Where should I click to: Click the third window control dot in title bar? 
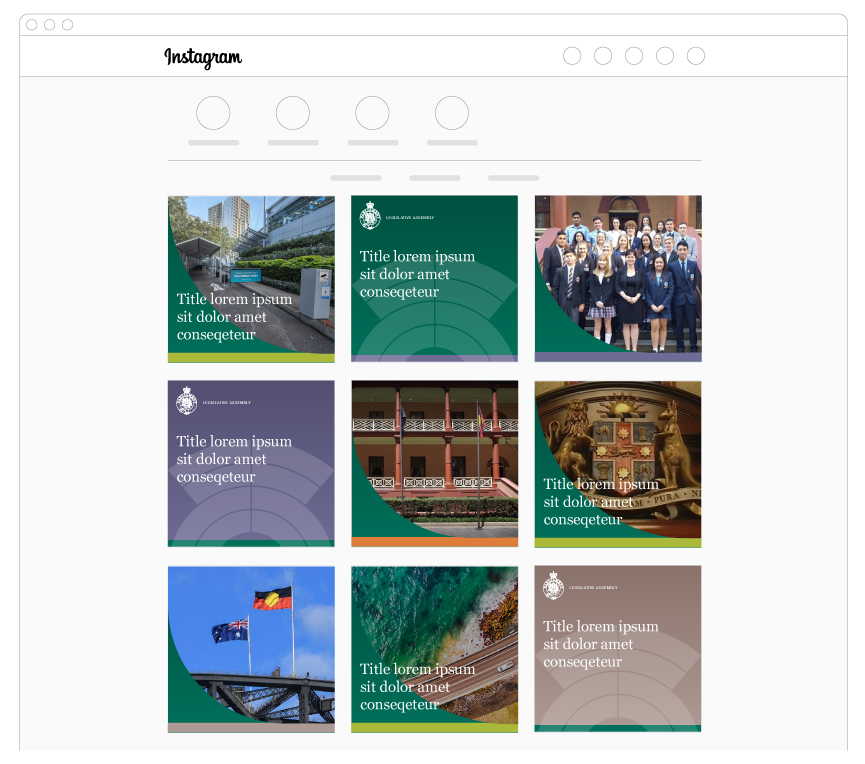67,25
